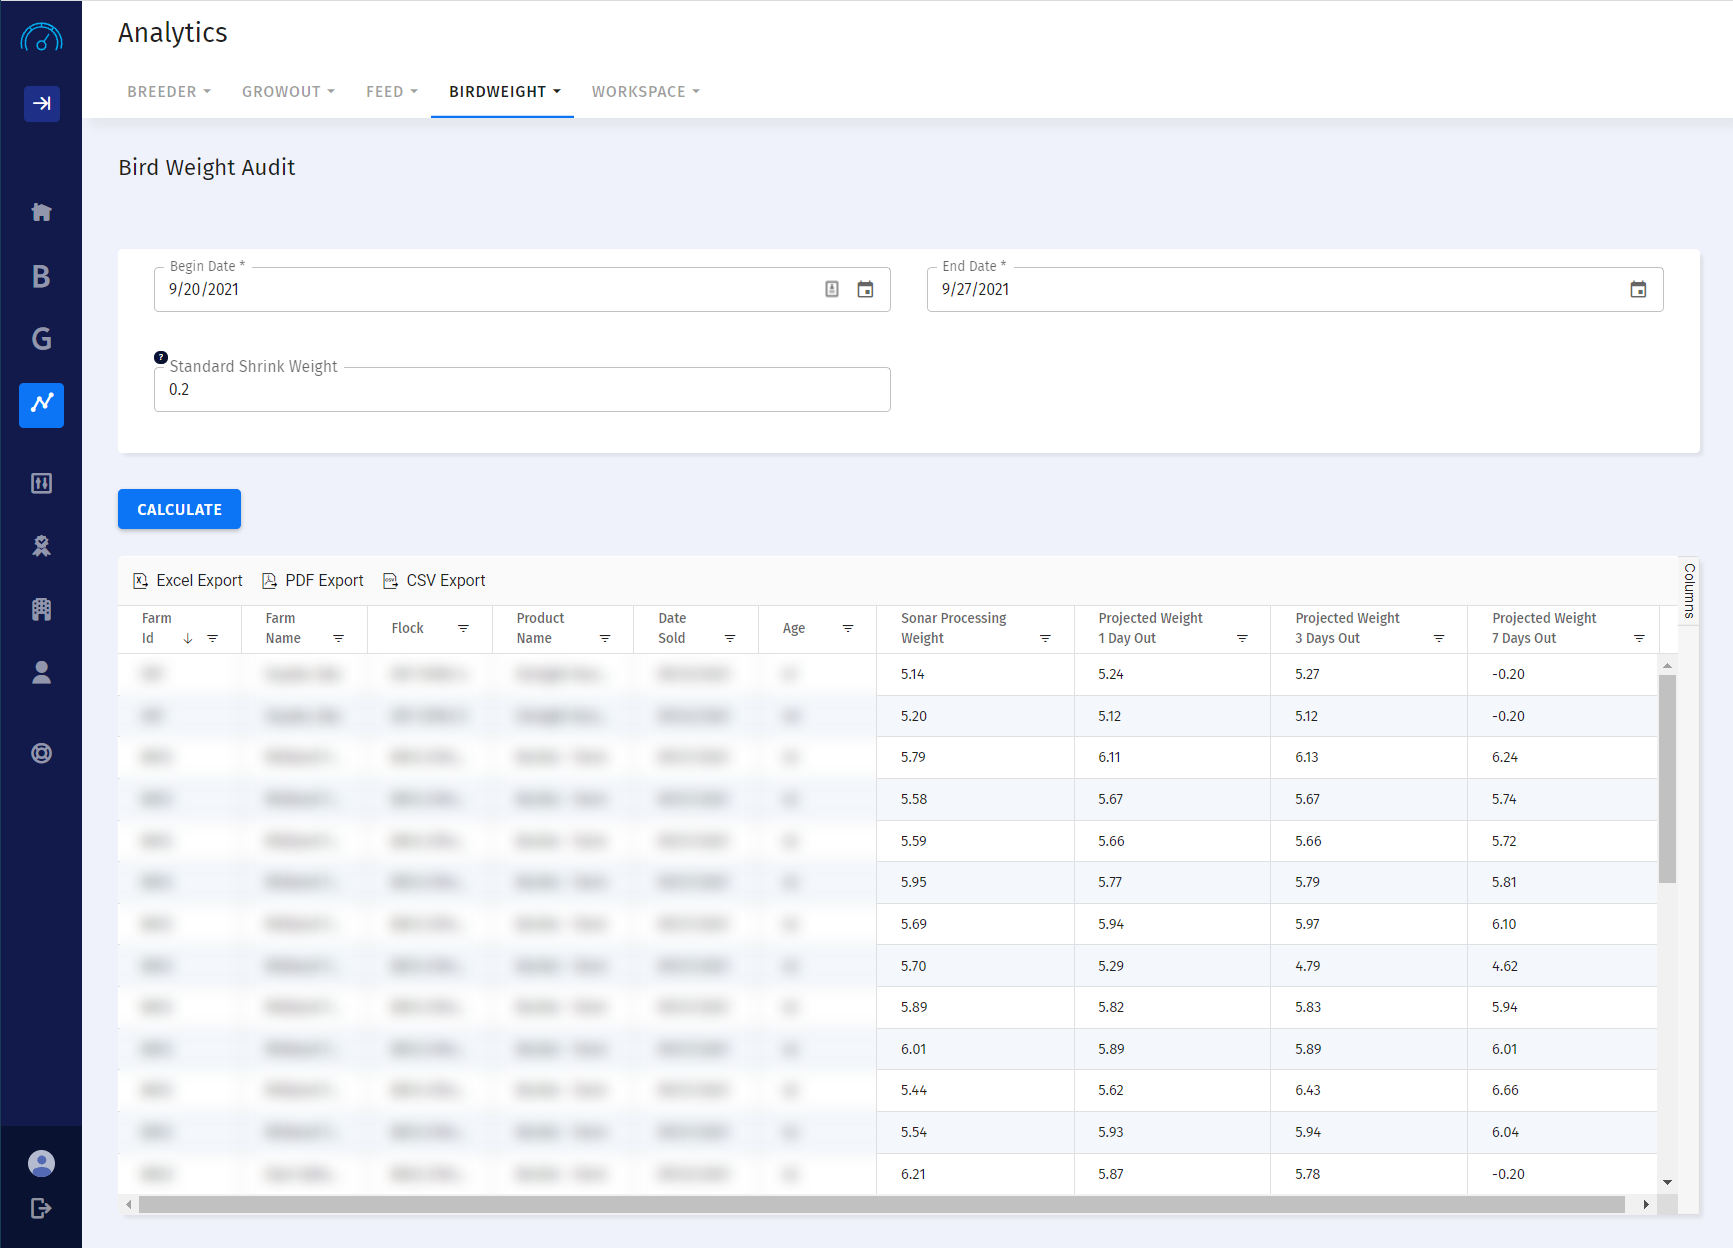Open Projected Weight 1 Day Out filter
1733x1248 pixels.
(1242, 638)
